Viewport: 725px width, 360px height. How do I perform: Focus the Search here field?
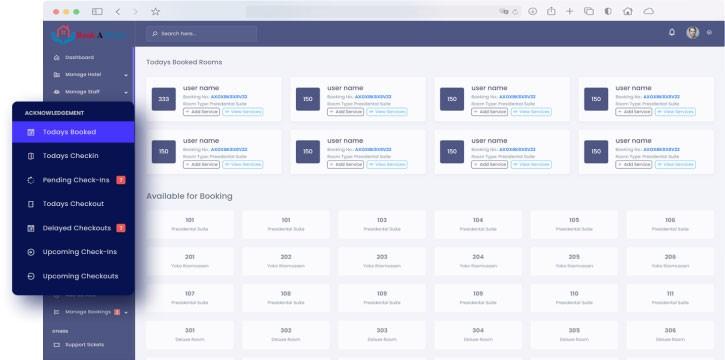tap(202, 34)
